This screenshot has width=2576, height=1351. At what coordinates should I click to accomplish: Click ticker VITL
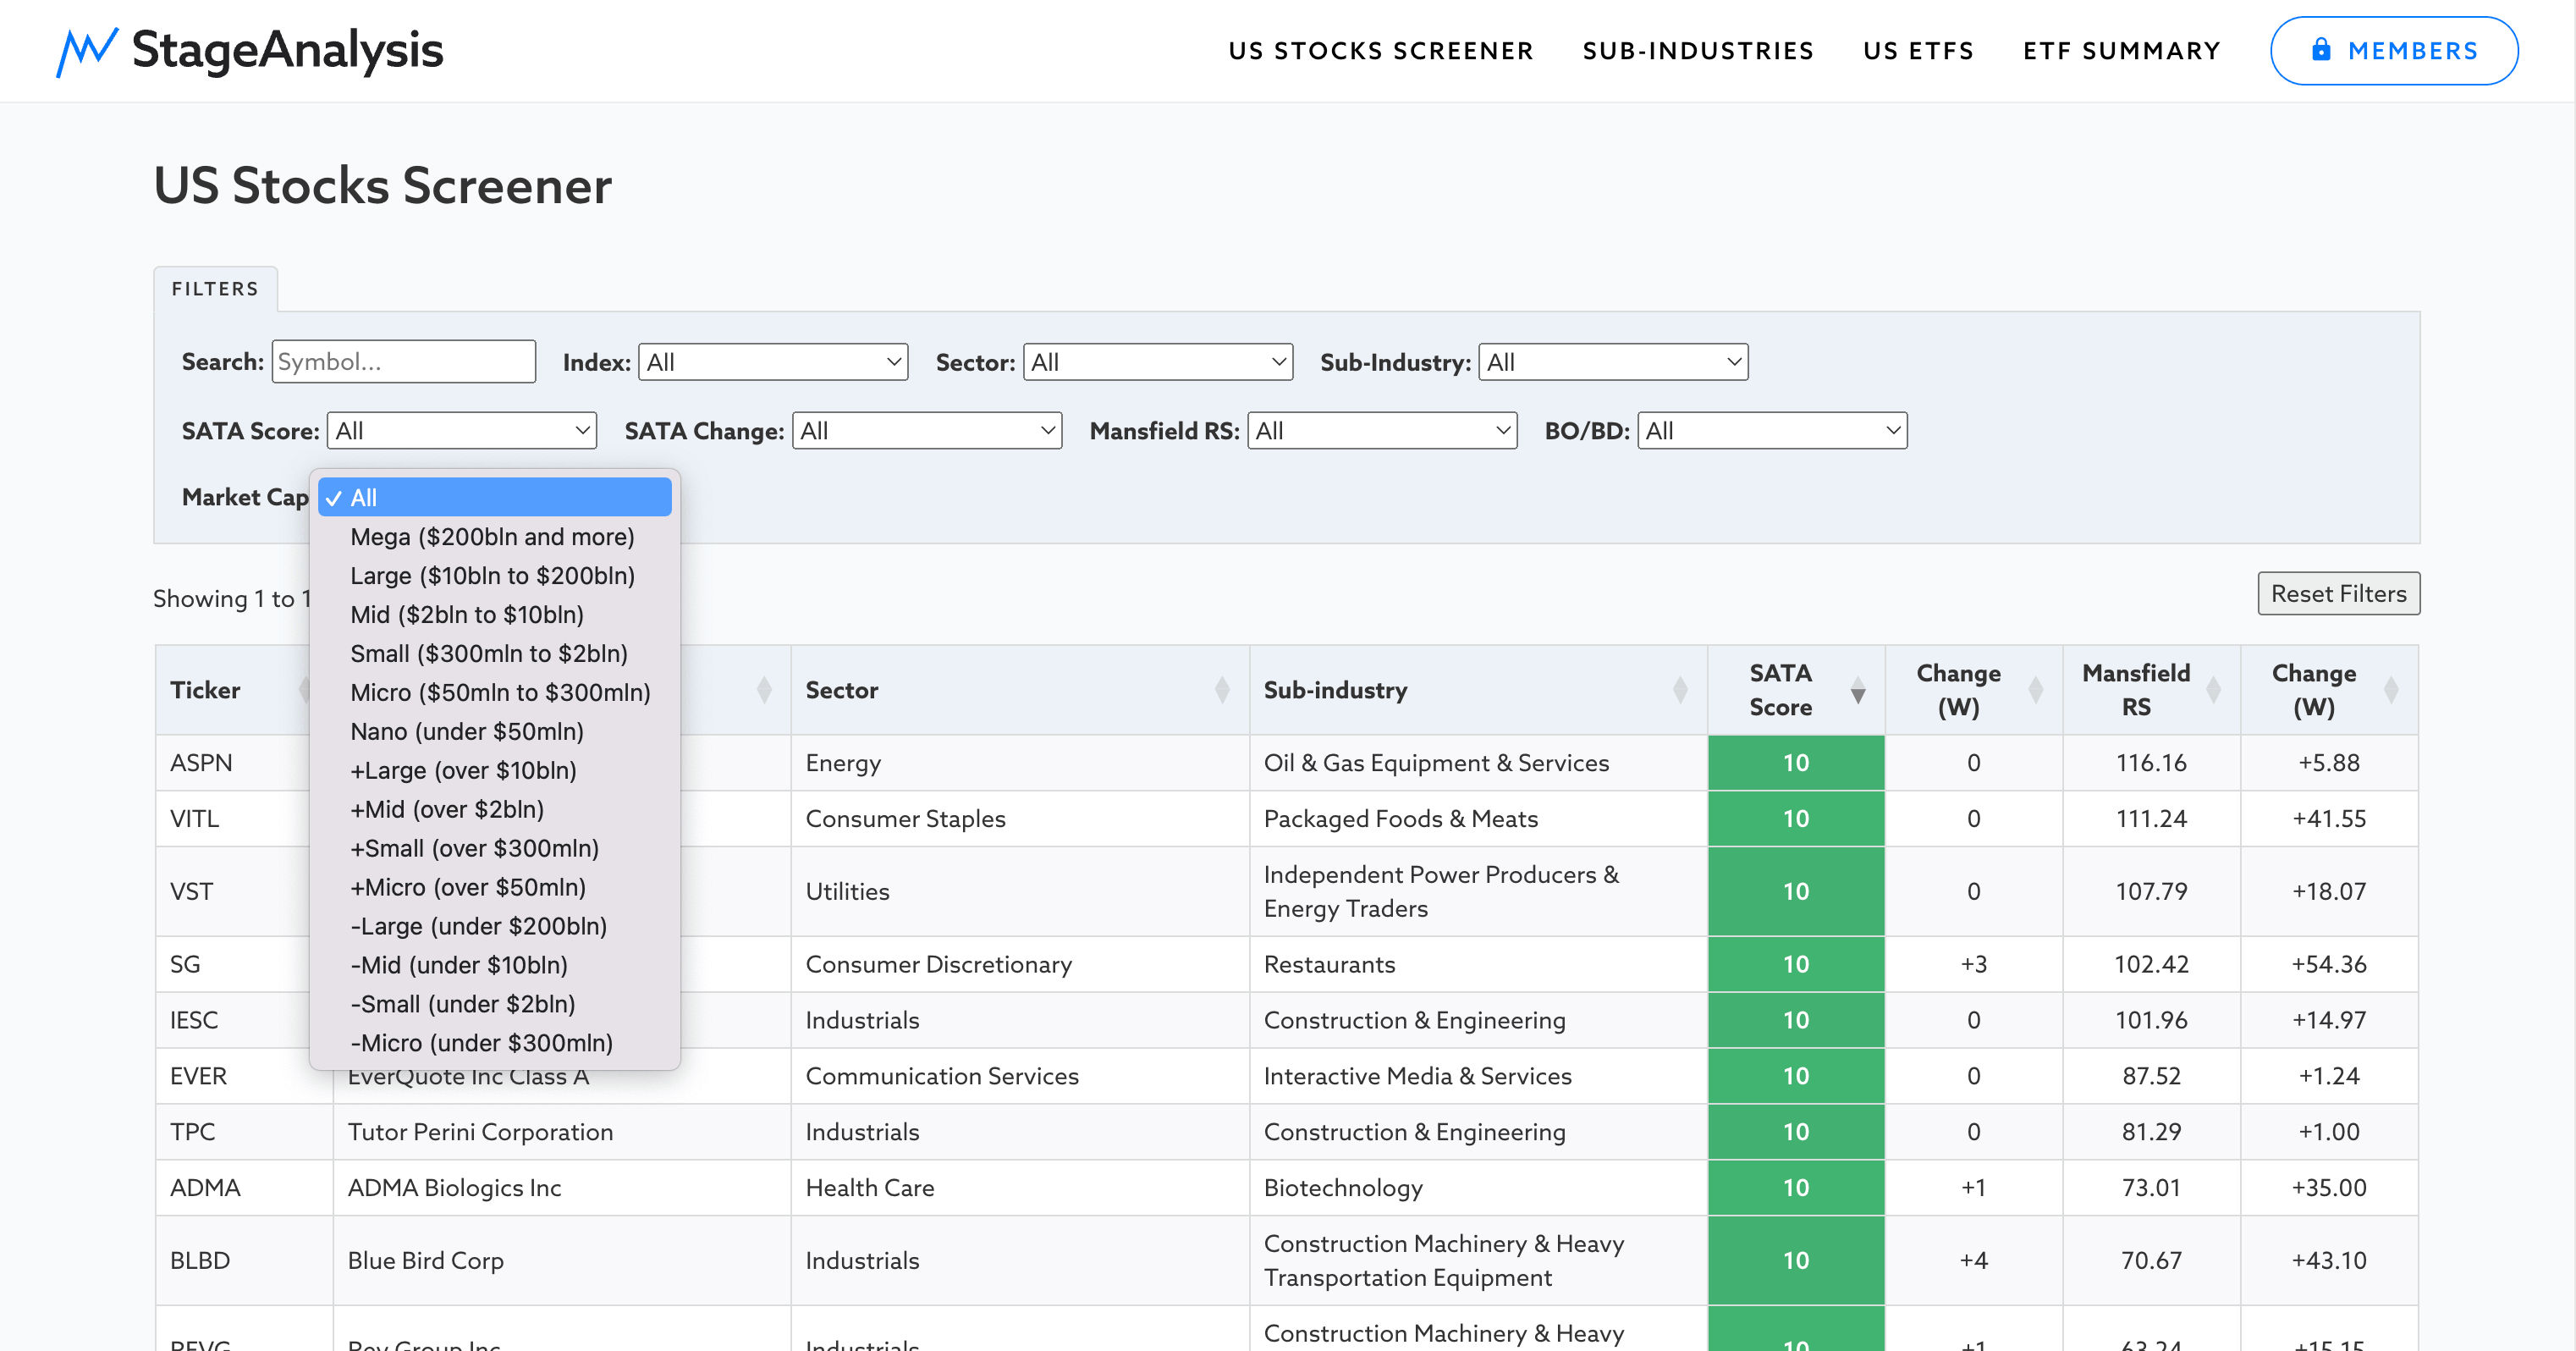(194, 819)
